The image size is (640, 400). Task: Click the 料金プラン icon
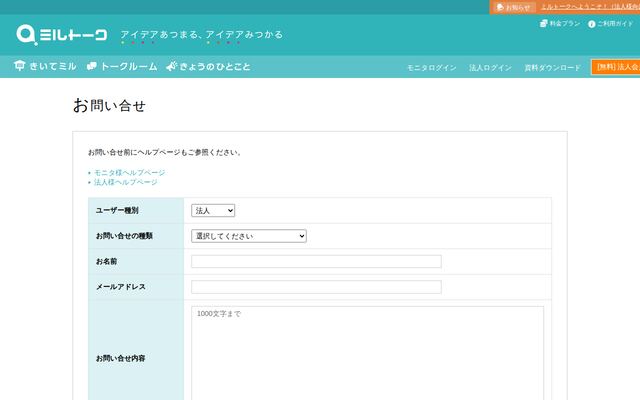543,24
